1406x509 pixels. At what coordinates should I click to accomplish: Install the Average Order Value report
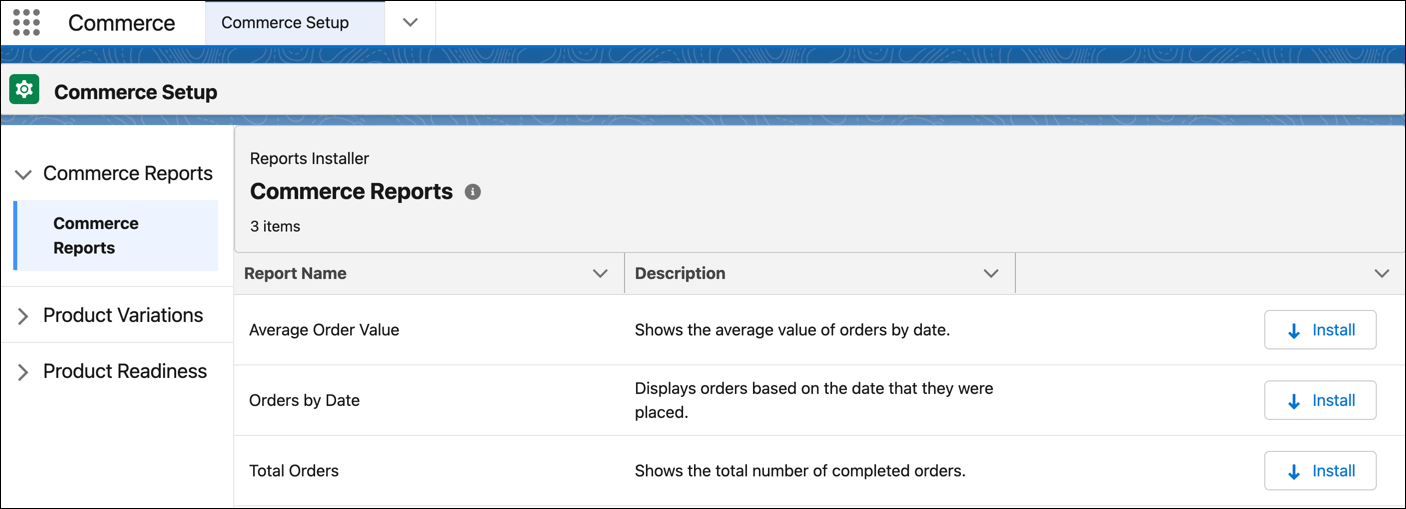pyautogui.click(x=1320, y=330)
